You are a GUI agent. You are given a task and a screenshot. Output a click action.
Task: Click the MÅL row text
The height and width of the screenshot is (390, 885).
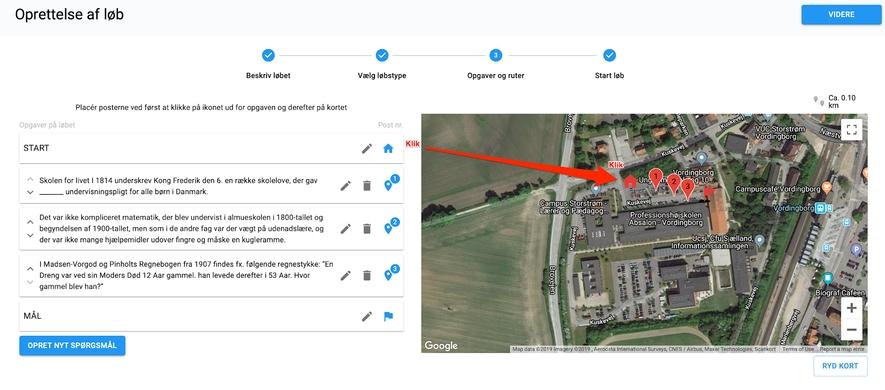(32, 316)
